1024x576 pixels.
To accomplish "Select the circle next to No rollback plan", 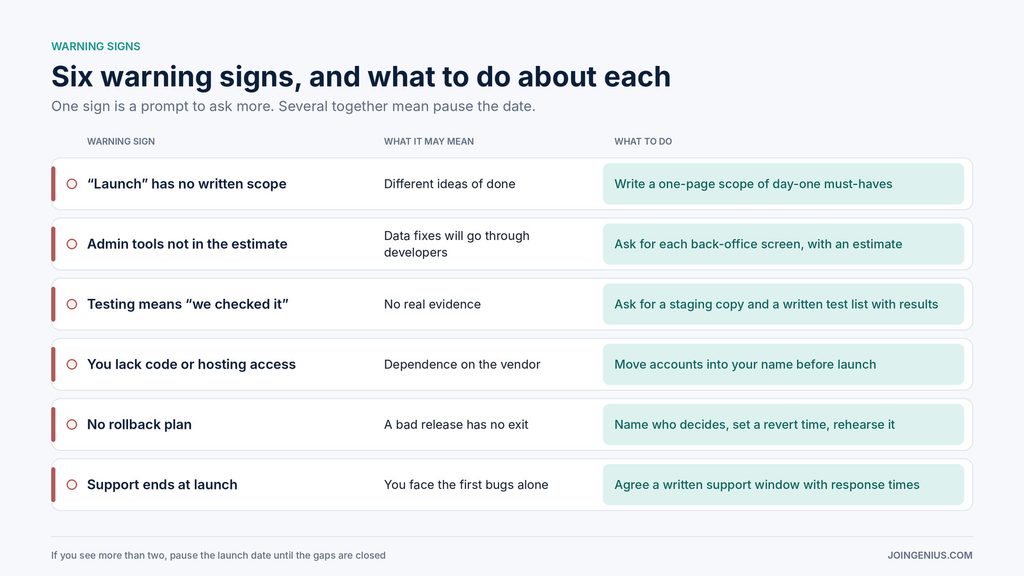I will (x=72, y=424).
